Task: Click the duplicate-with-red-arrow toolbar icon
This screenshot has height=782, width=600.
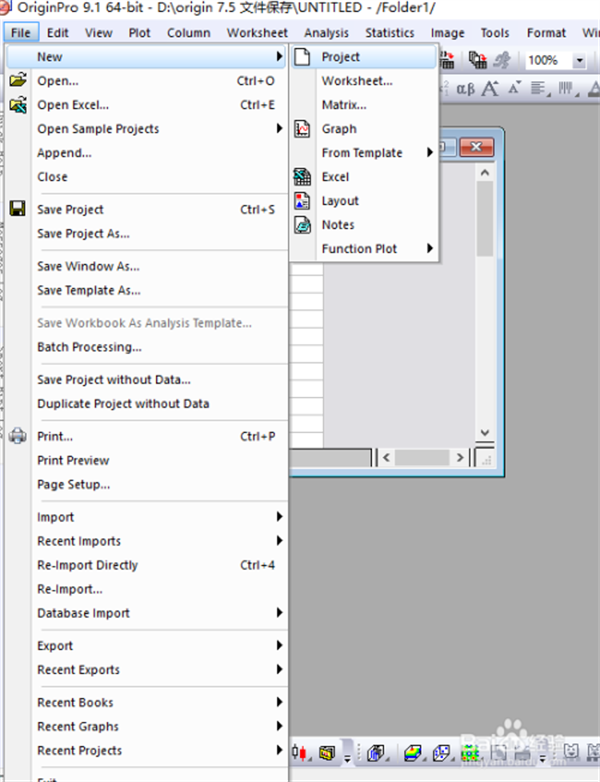Action: (477, 60)
